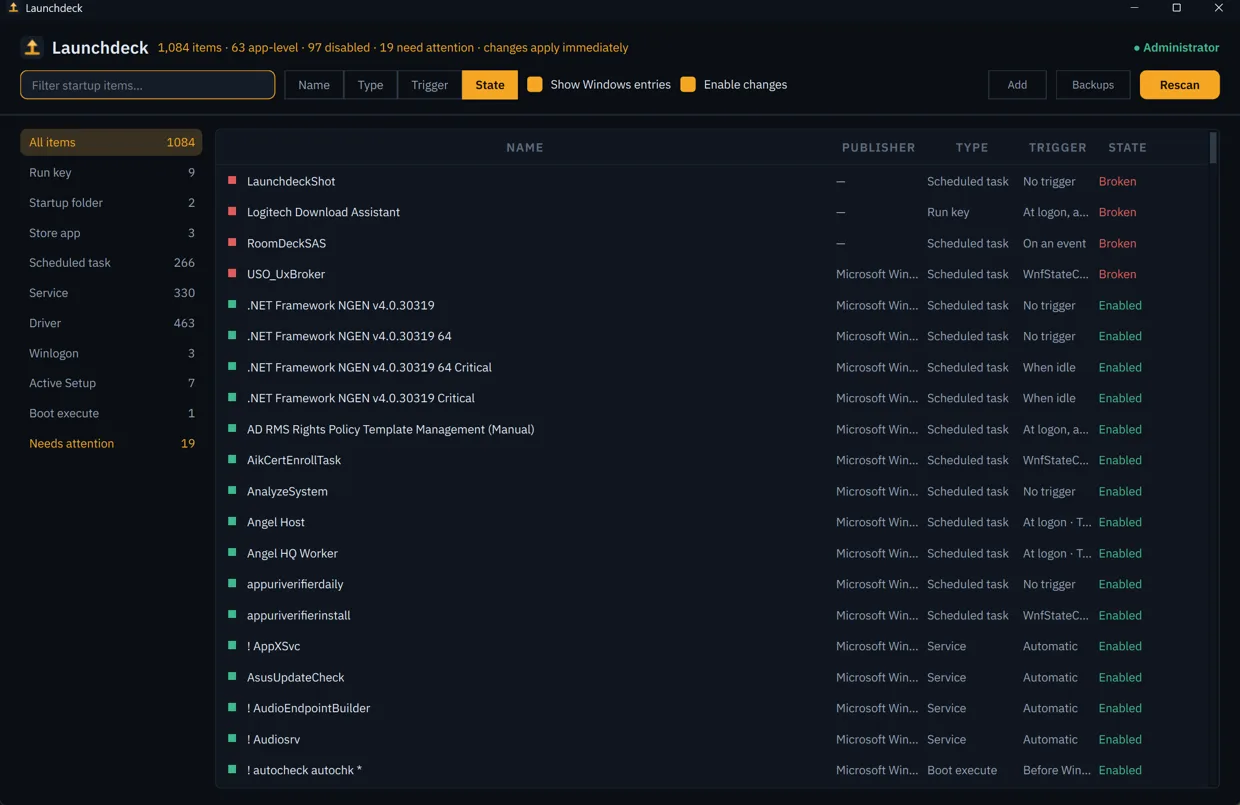Show the Needs attention items
The height and width of the screenshot is (805, 1240).
[x=111, y=443]
